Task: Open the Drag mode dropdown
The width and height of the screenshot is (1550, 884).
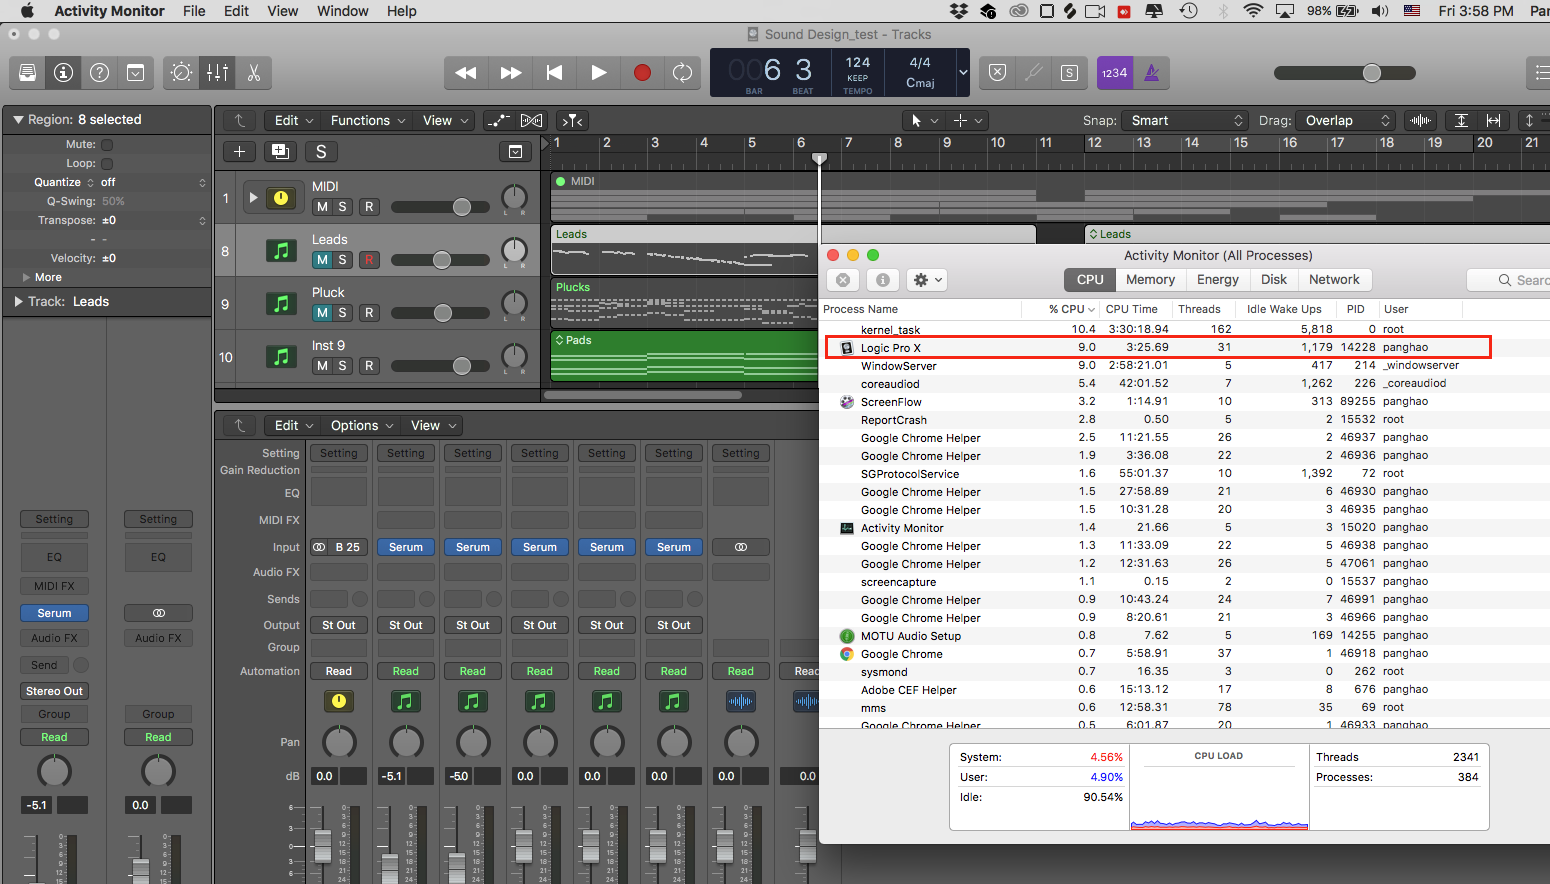Action: pos(1343,121)
